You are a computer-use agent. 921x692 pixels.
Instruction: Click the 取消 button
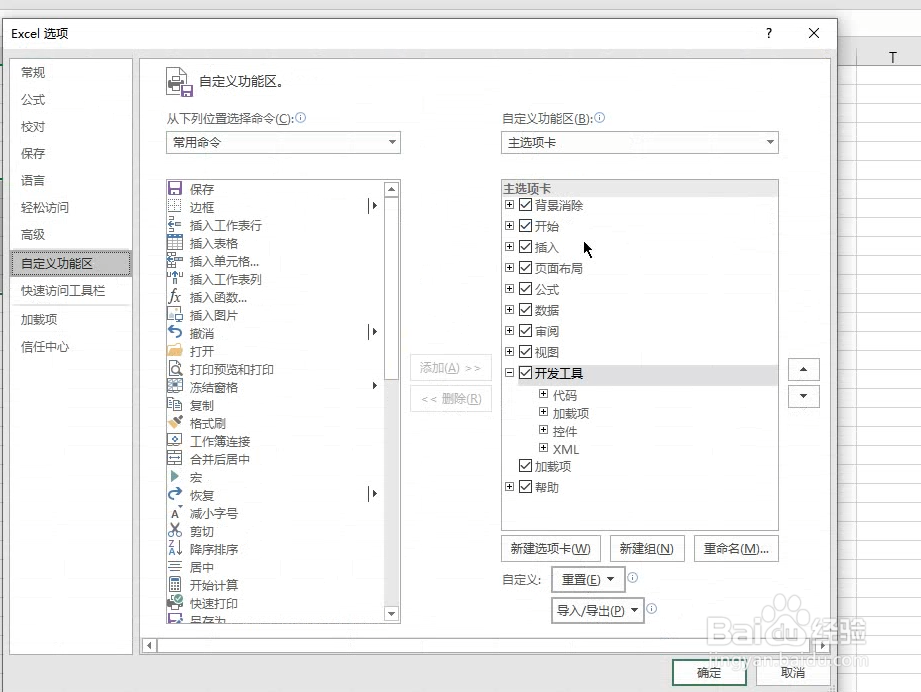coord(792,673)
